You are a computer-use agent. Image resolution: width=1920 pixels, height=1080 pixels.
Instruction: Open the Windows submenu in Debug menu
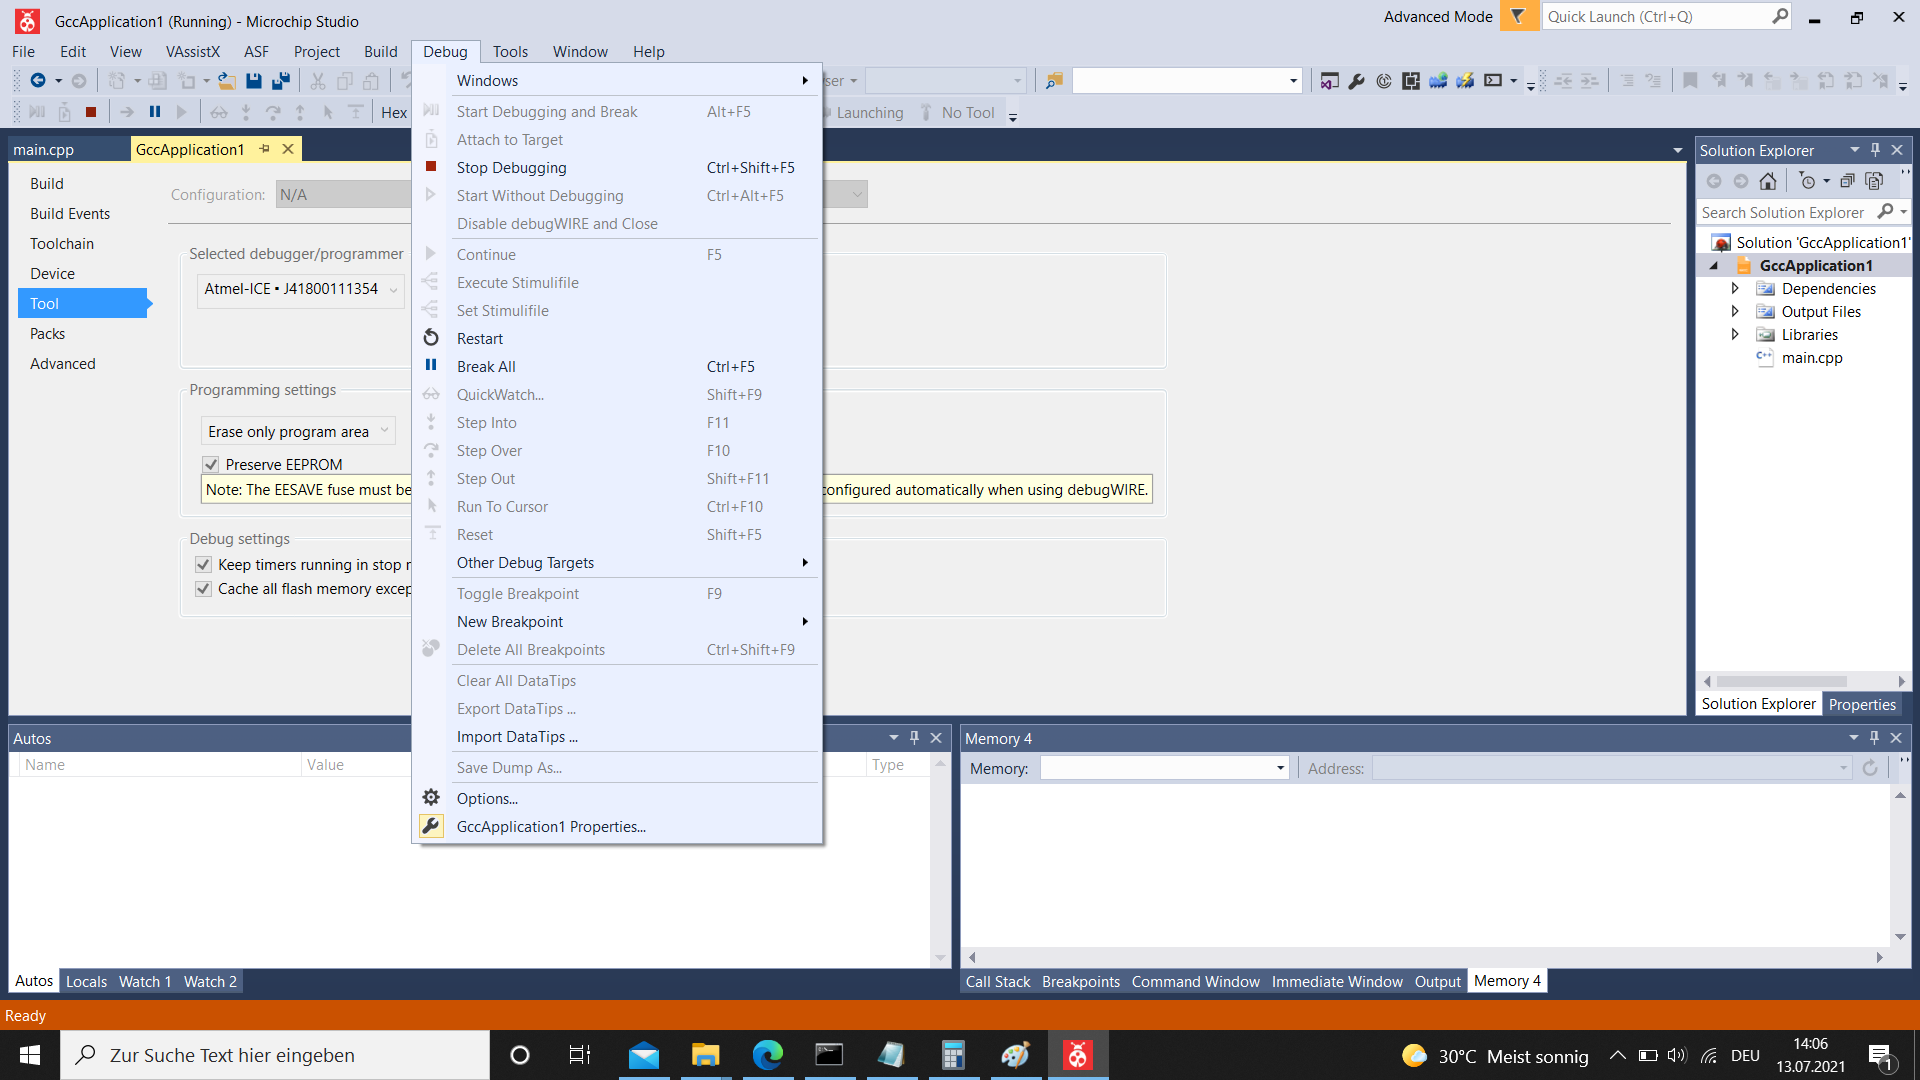pyautogui.click(x=617, y=81)
